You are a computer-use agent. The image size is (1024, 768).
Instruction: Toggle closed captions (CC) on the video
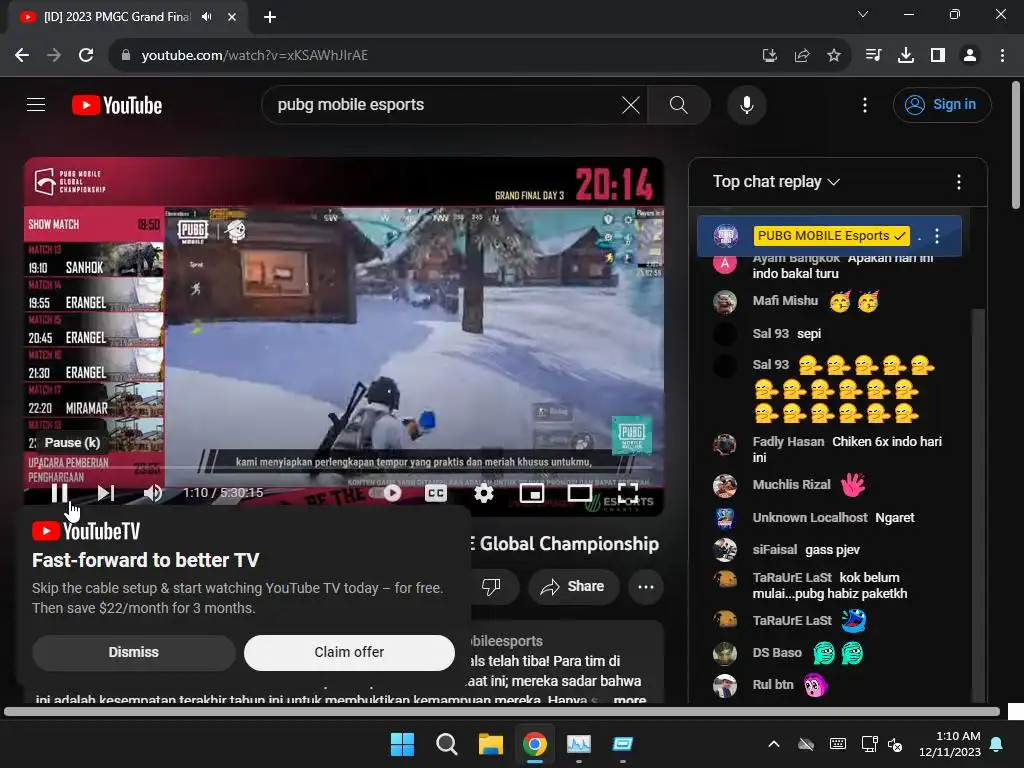pyautogui.click(x=436, y=493)
